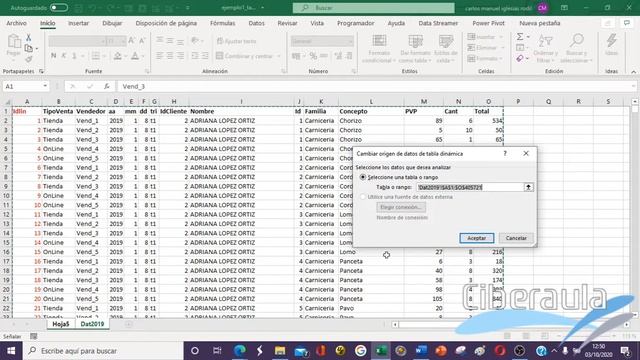Screen dimensions: 640x360
Task: Click the Estilos de celda icon
Action: (445, 42)
